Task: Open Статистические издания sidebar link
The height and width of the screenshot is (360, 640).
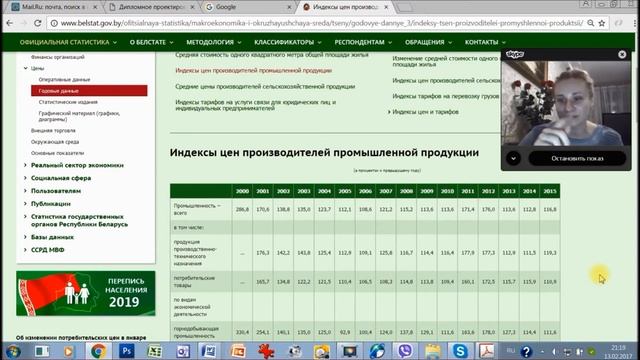Action: click(68, 102)
